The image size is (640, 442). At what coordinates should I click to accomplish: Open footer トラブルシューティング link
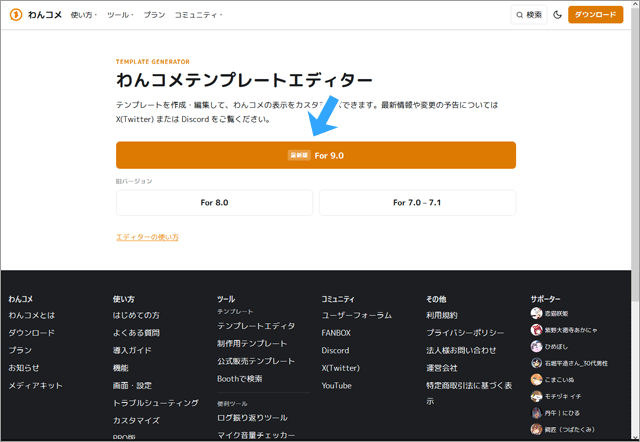(156, 403)
